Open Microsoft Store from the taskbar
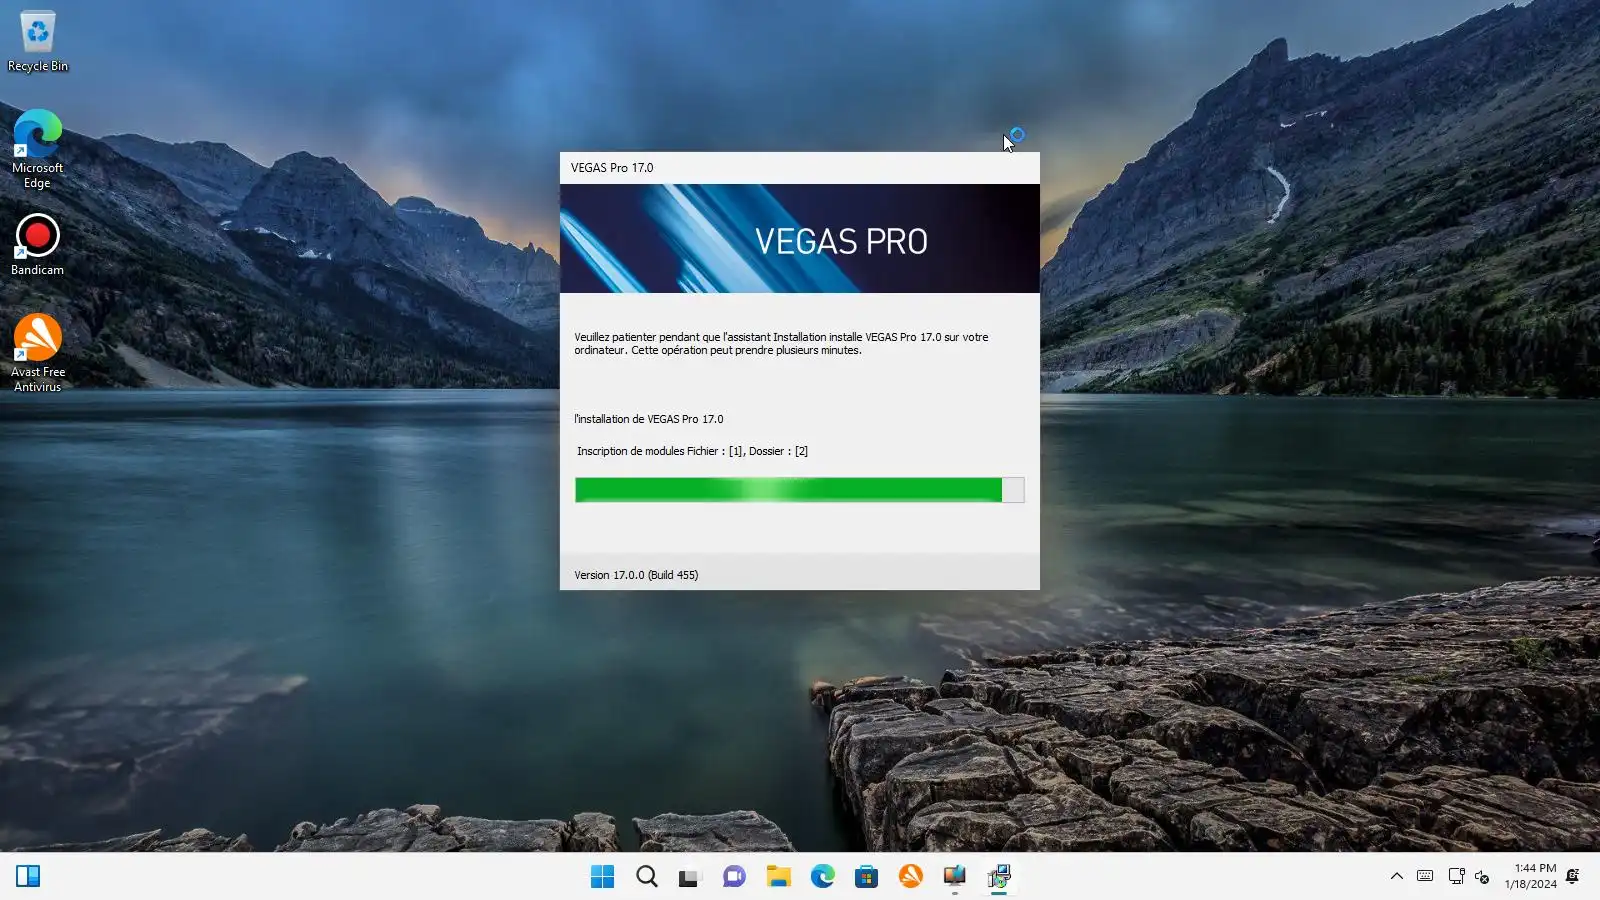The width and height of the screenshot is (1600, 900). coord(866,876)
